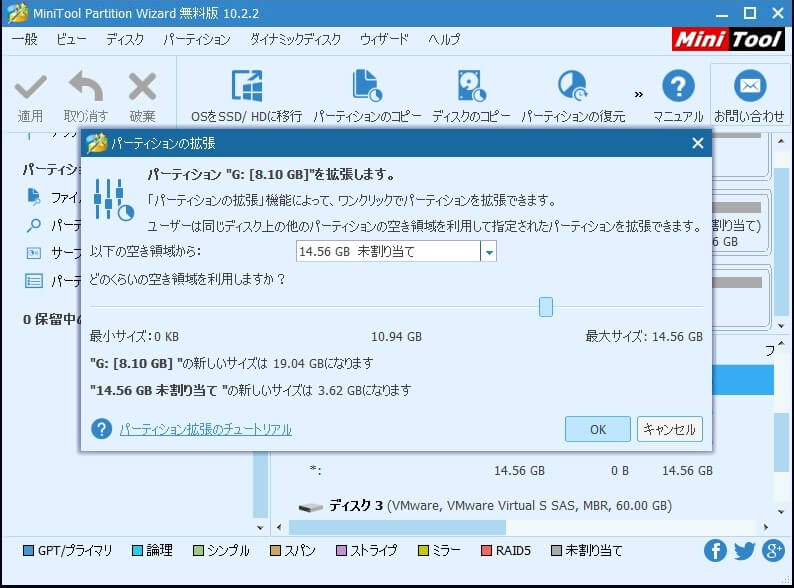Image resolution: width=794 pixels, height=588 pixels.
Task: Open the free space source dropdown arrow
Action: (x=489, y=252)
